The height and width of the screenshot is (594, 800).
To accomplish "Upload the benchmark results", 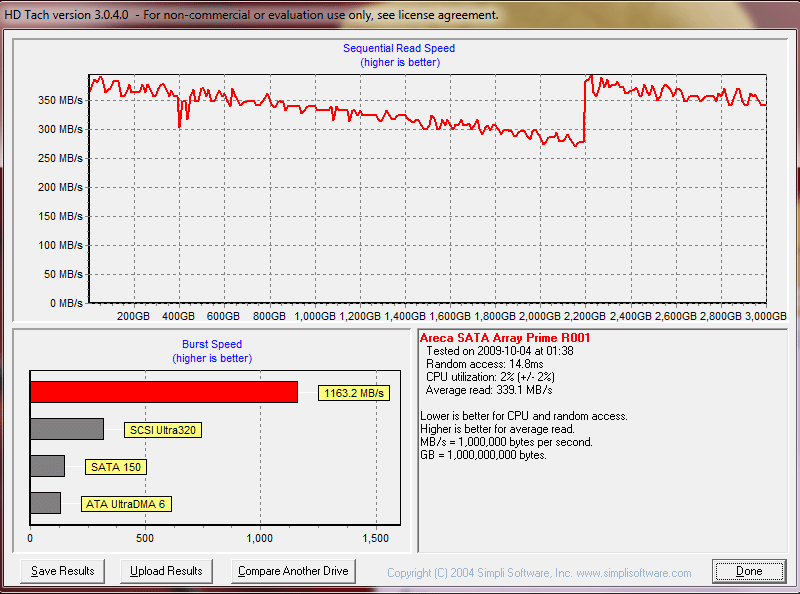I will point(166,571).
